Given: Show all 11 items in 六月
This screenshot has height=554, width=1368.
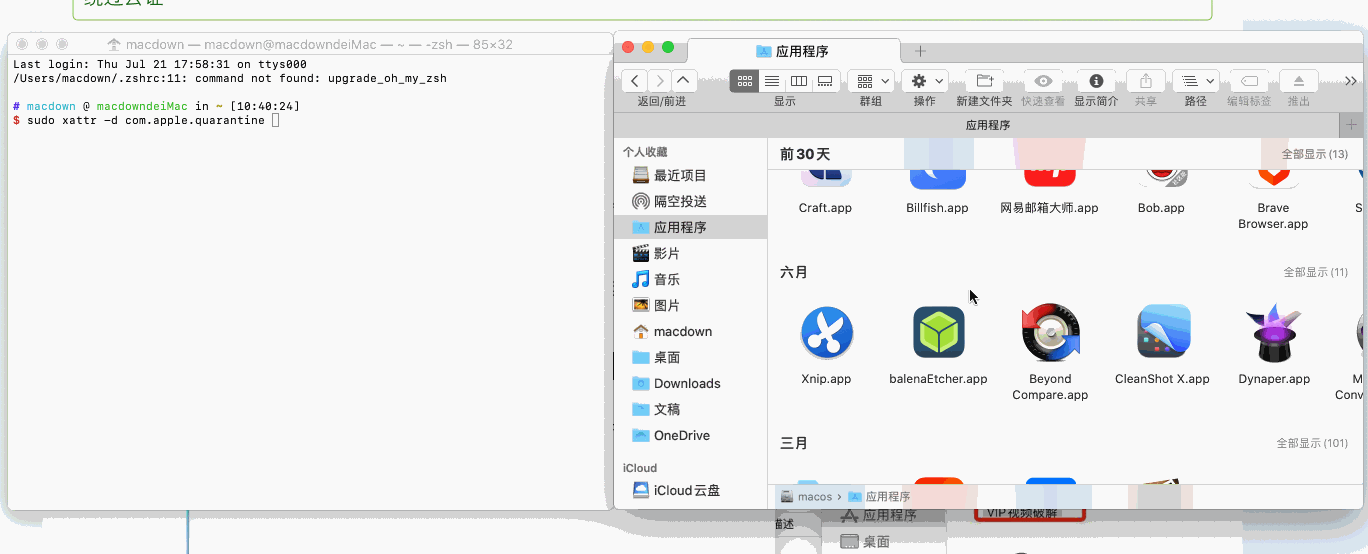Looking at the screenshot, I should 1316,272.
